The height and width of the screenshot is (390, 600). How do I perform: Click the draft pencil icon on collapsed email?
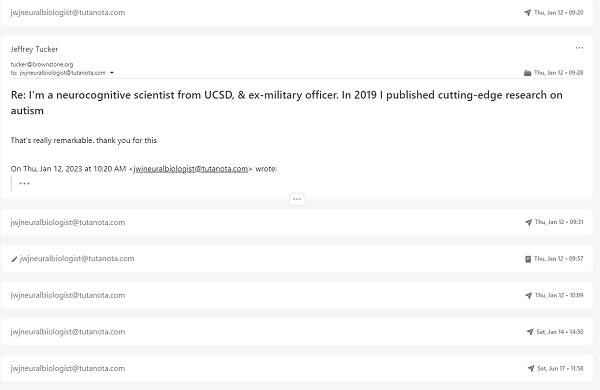tap(14, 259)
